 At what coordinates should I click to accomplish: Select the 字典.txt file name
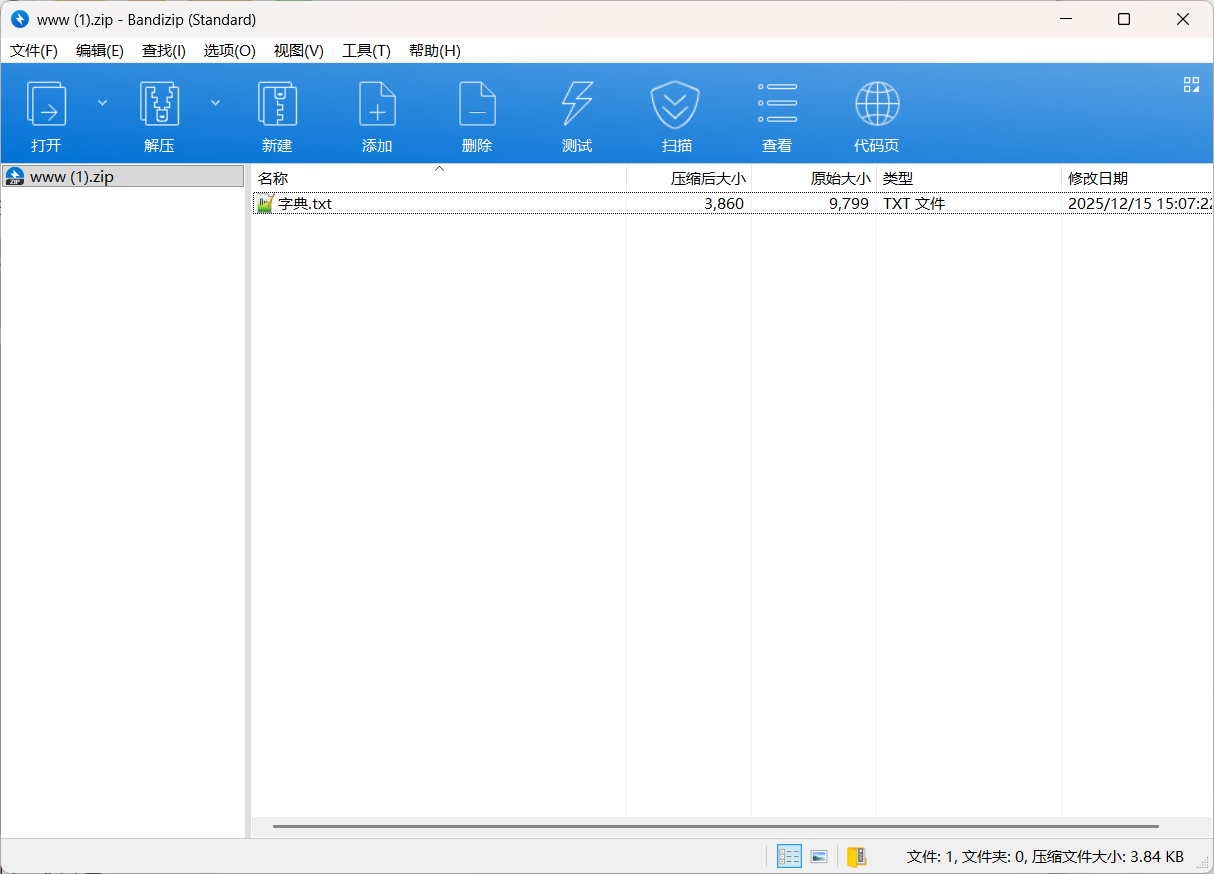305,204
